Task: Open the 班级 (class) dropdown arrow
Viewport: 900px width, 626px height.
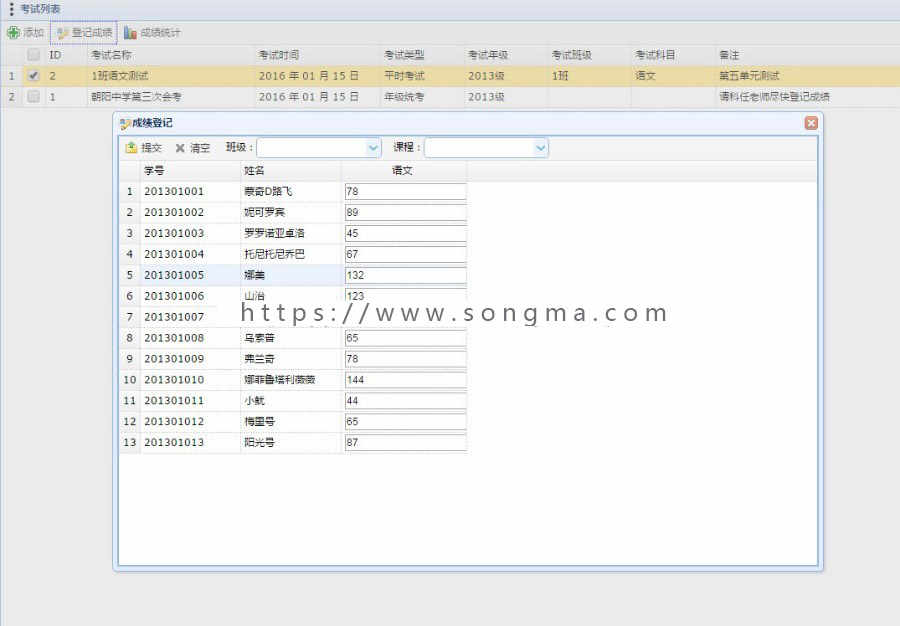Action: coord(373,147)
